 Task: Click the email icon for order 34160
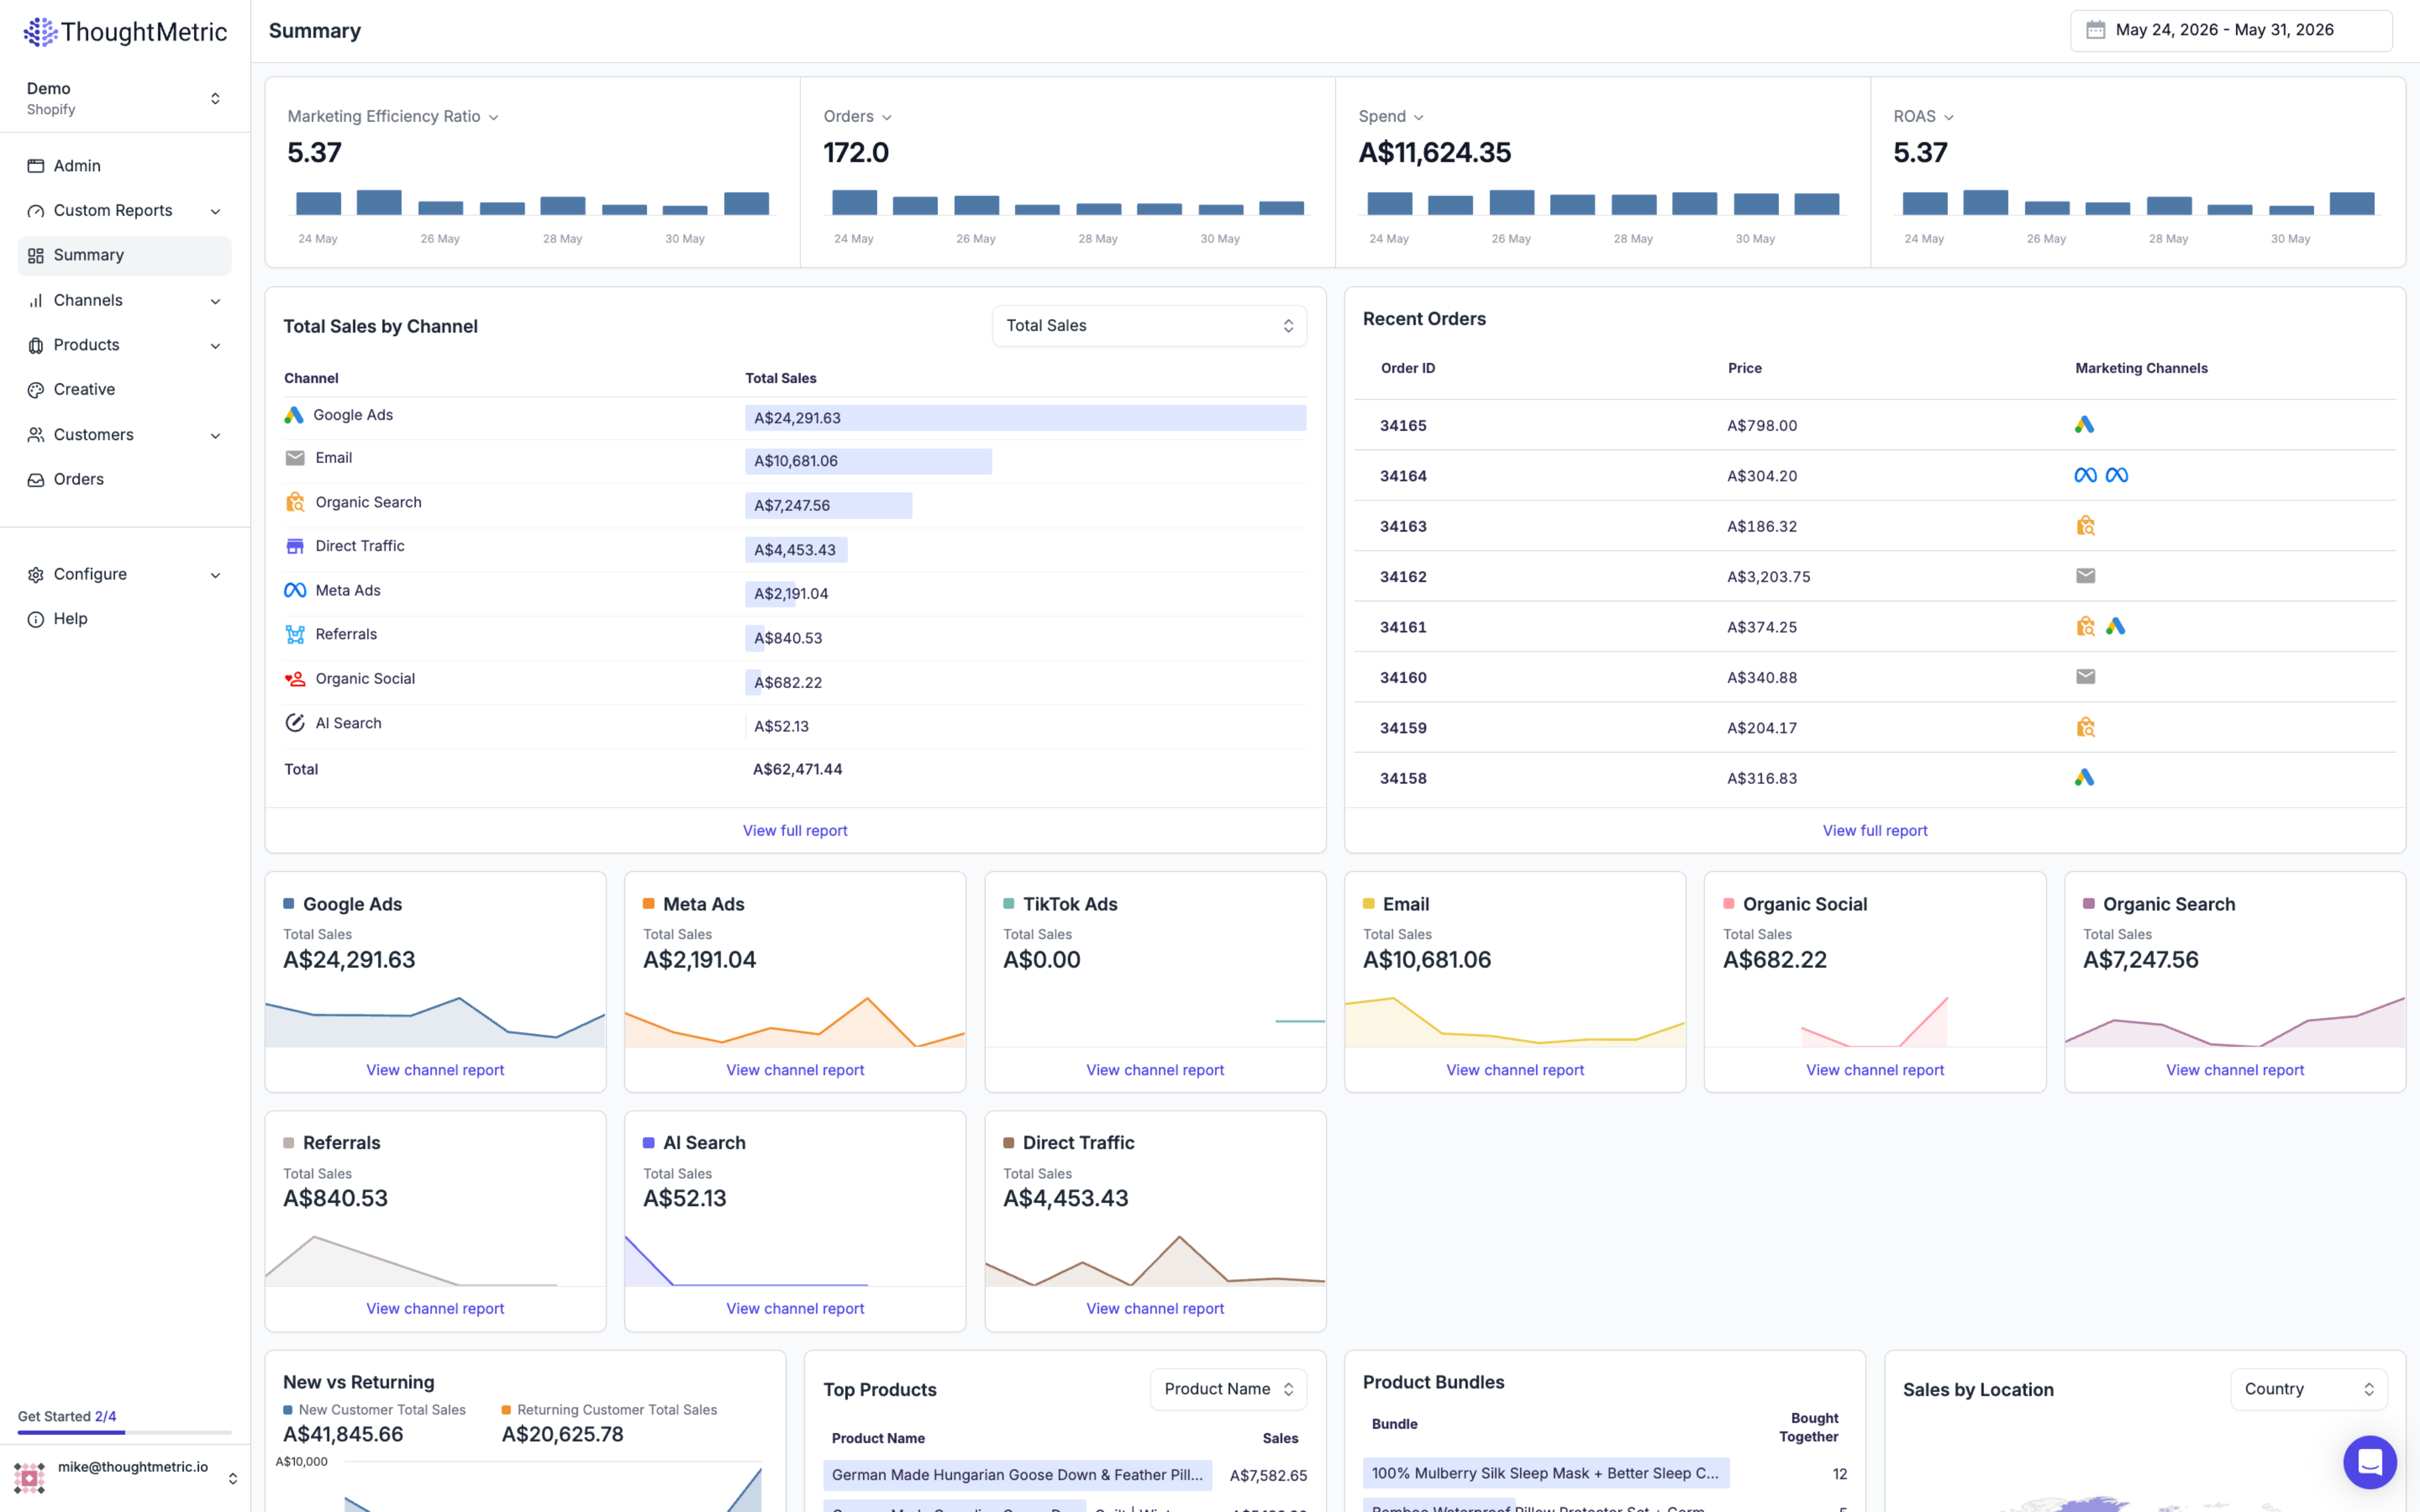click(2085, 677)
